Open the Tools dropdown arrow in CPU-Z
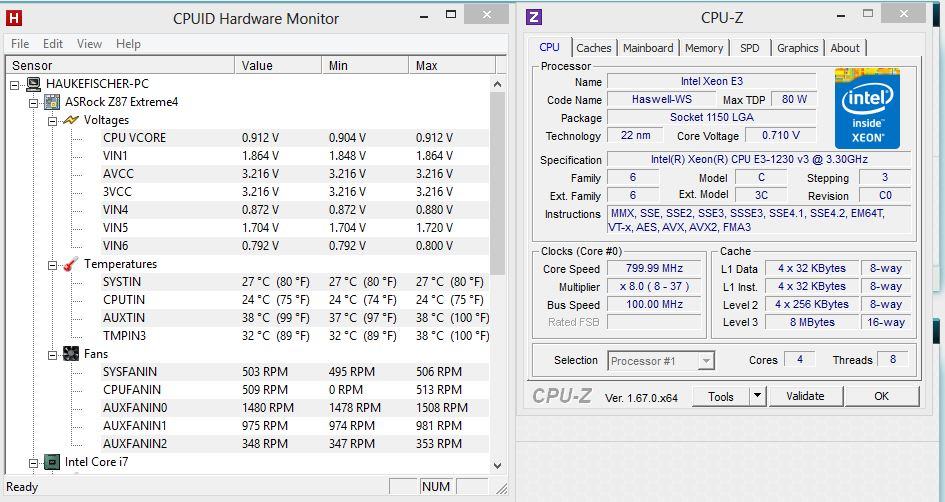This screenshot has width=945, height=502. 758,396
